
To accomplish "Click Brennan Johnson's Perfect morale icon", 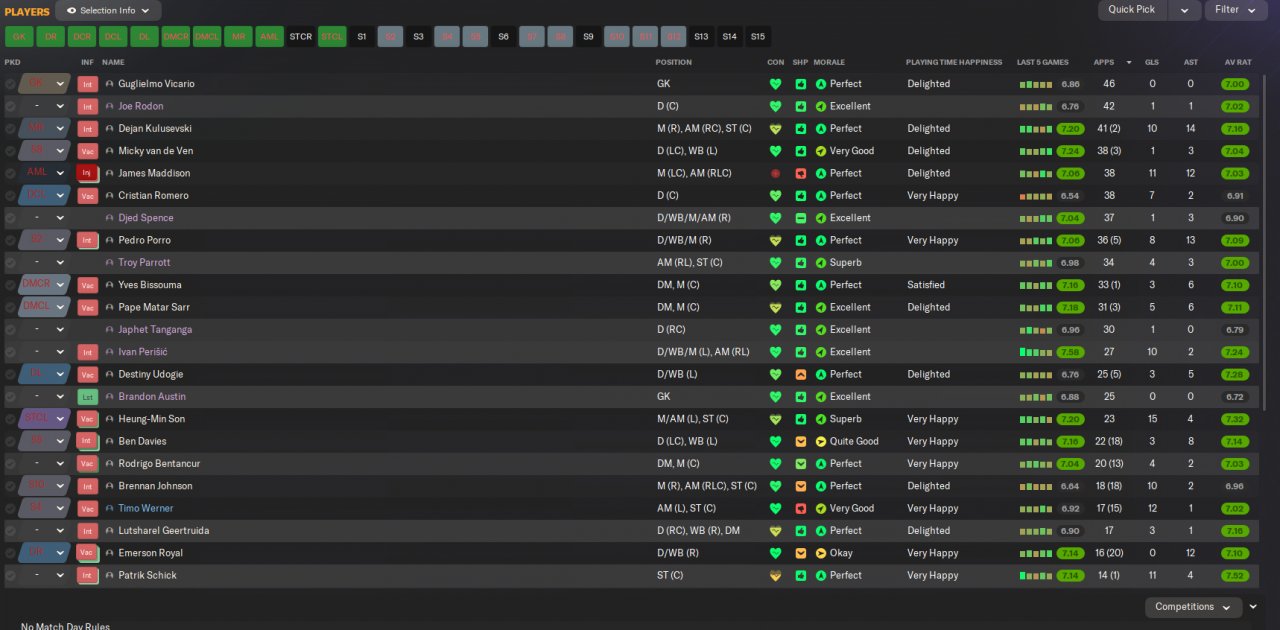I will 821,486.
